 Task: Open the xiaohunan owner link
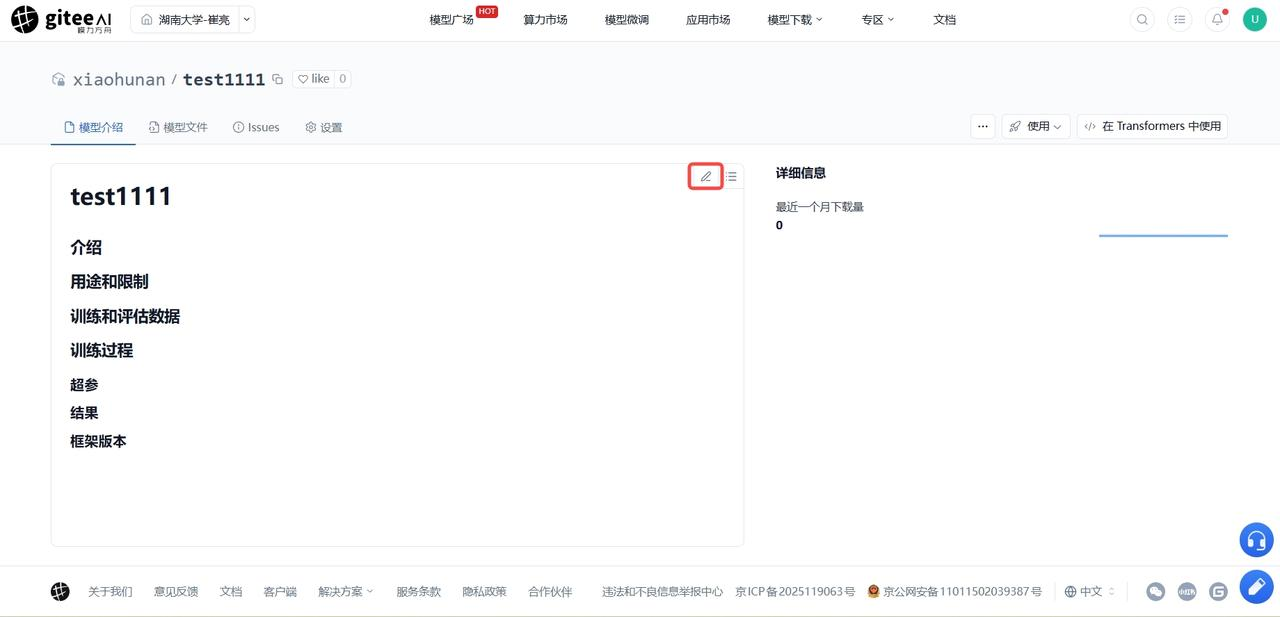tap(119, 79)
